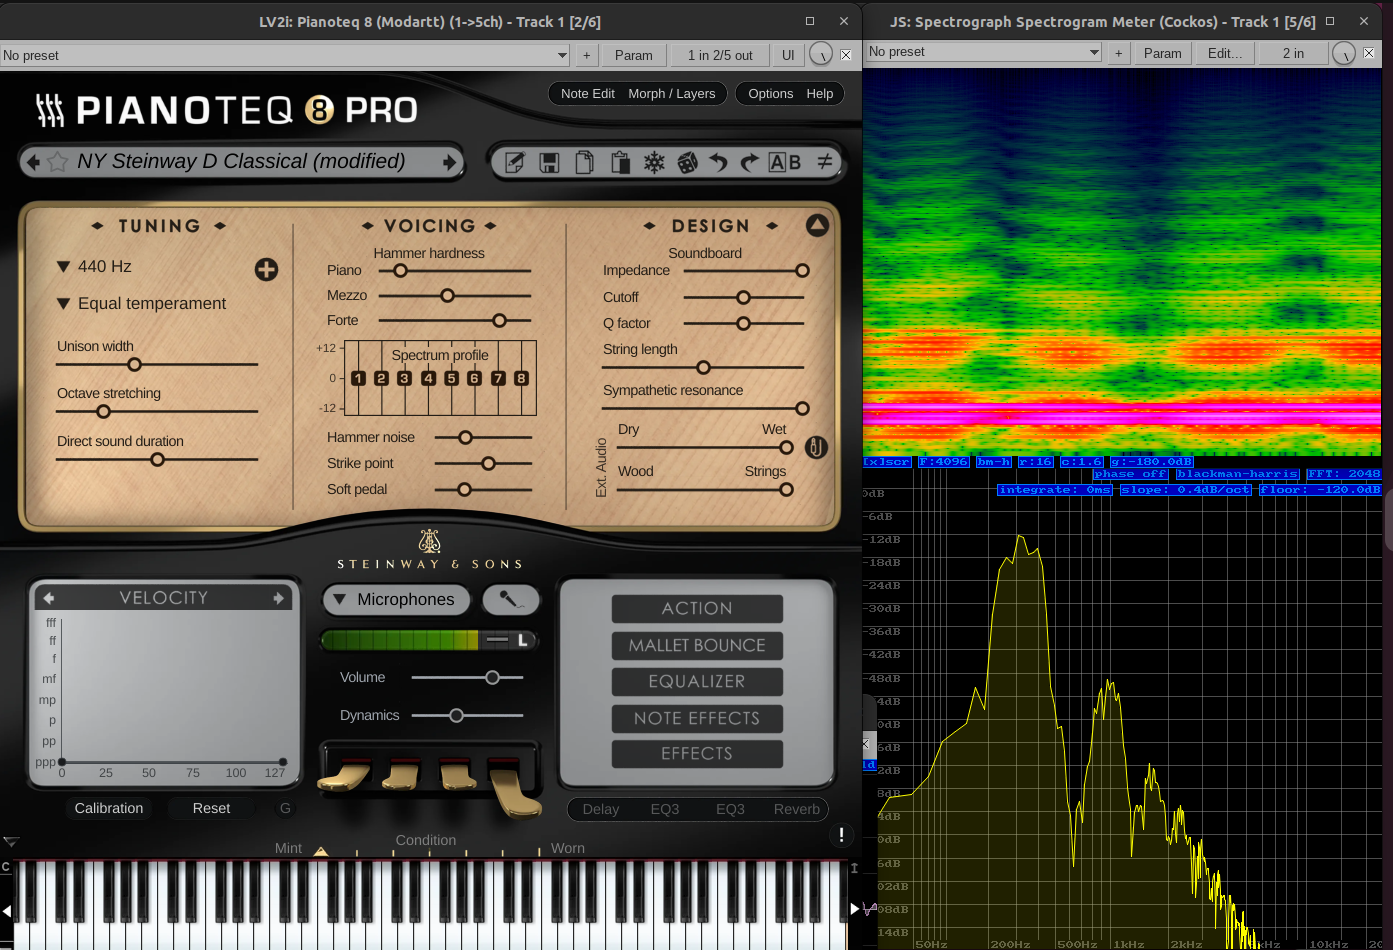Click the edit preset note icon

pyautogui.click(x=515, y=162)
